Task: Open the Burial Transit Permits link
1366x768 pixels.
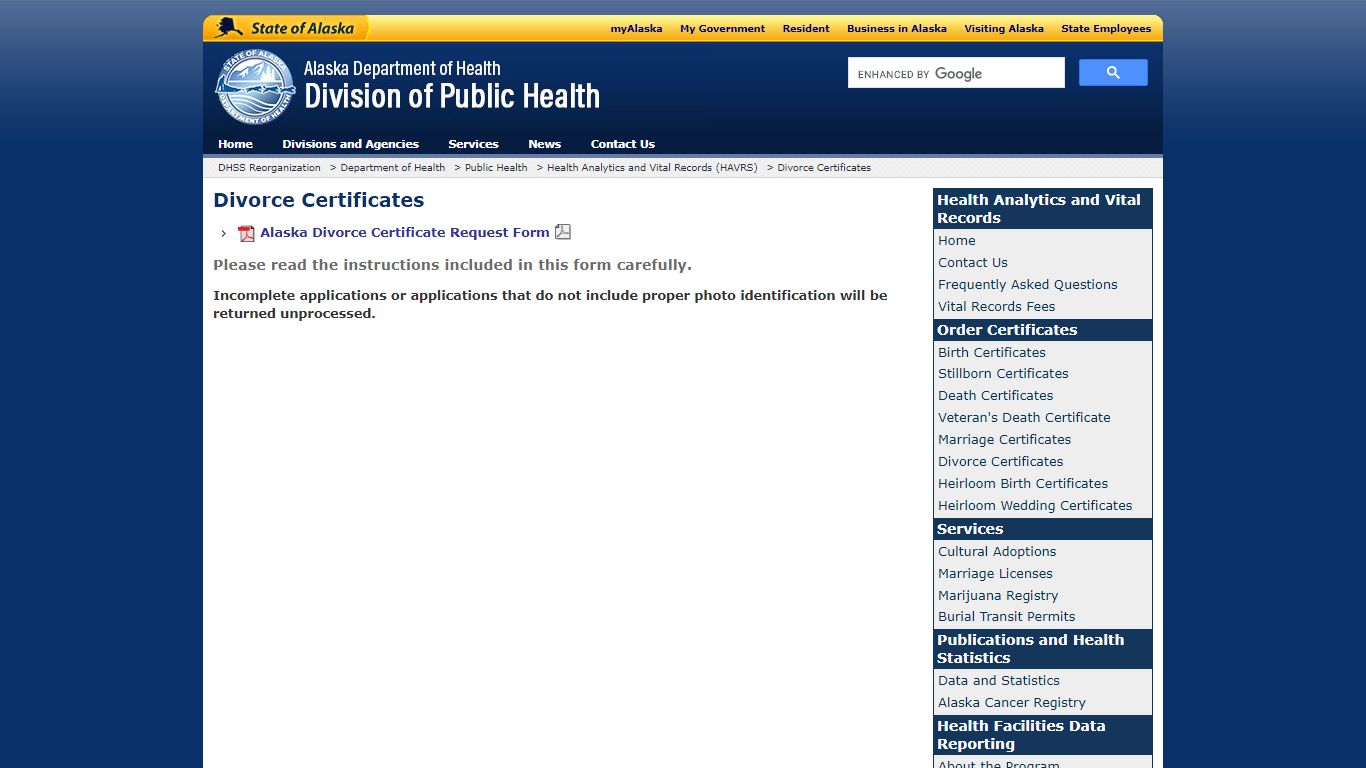Action: pos(1007,617)
